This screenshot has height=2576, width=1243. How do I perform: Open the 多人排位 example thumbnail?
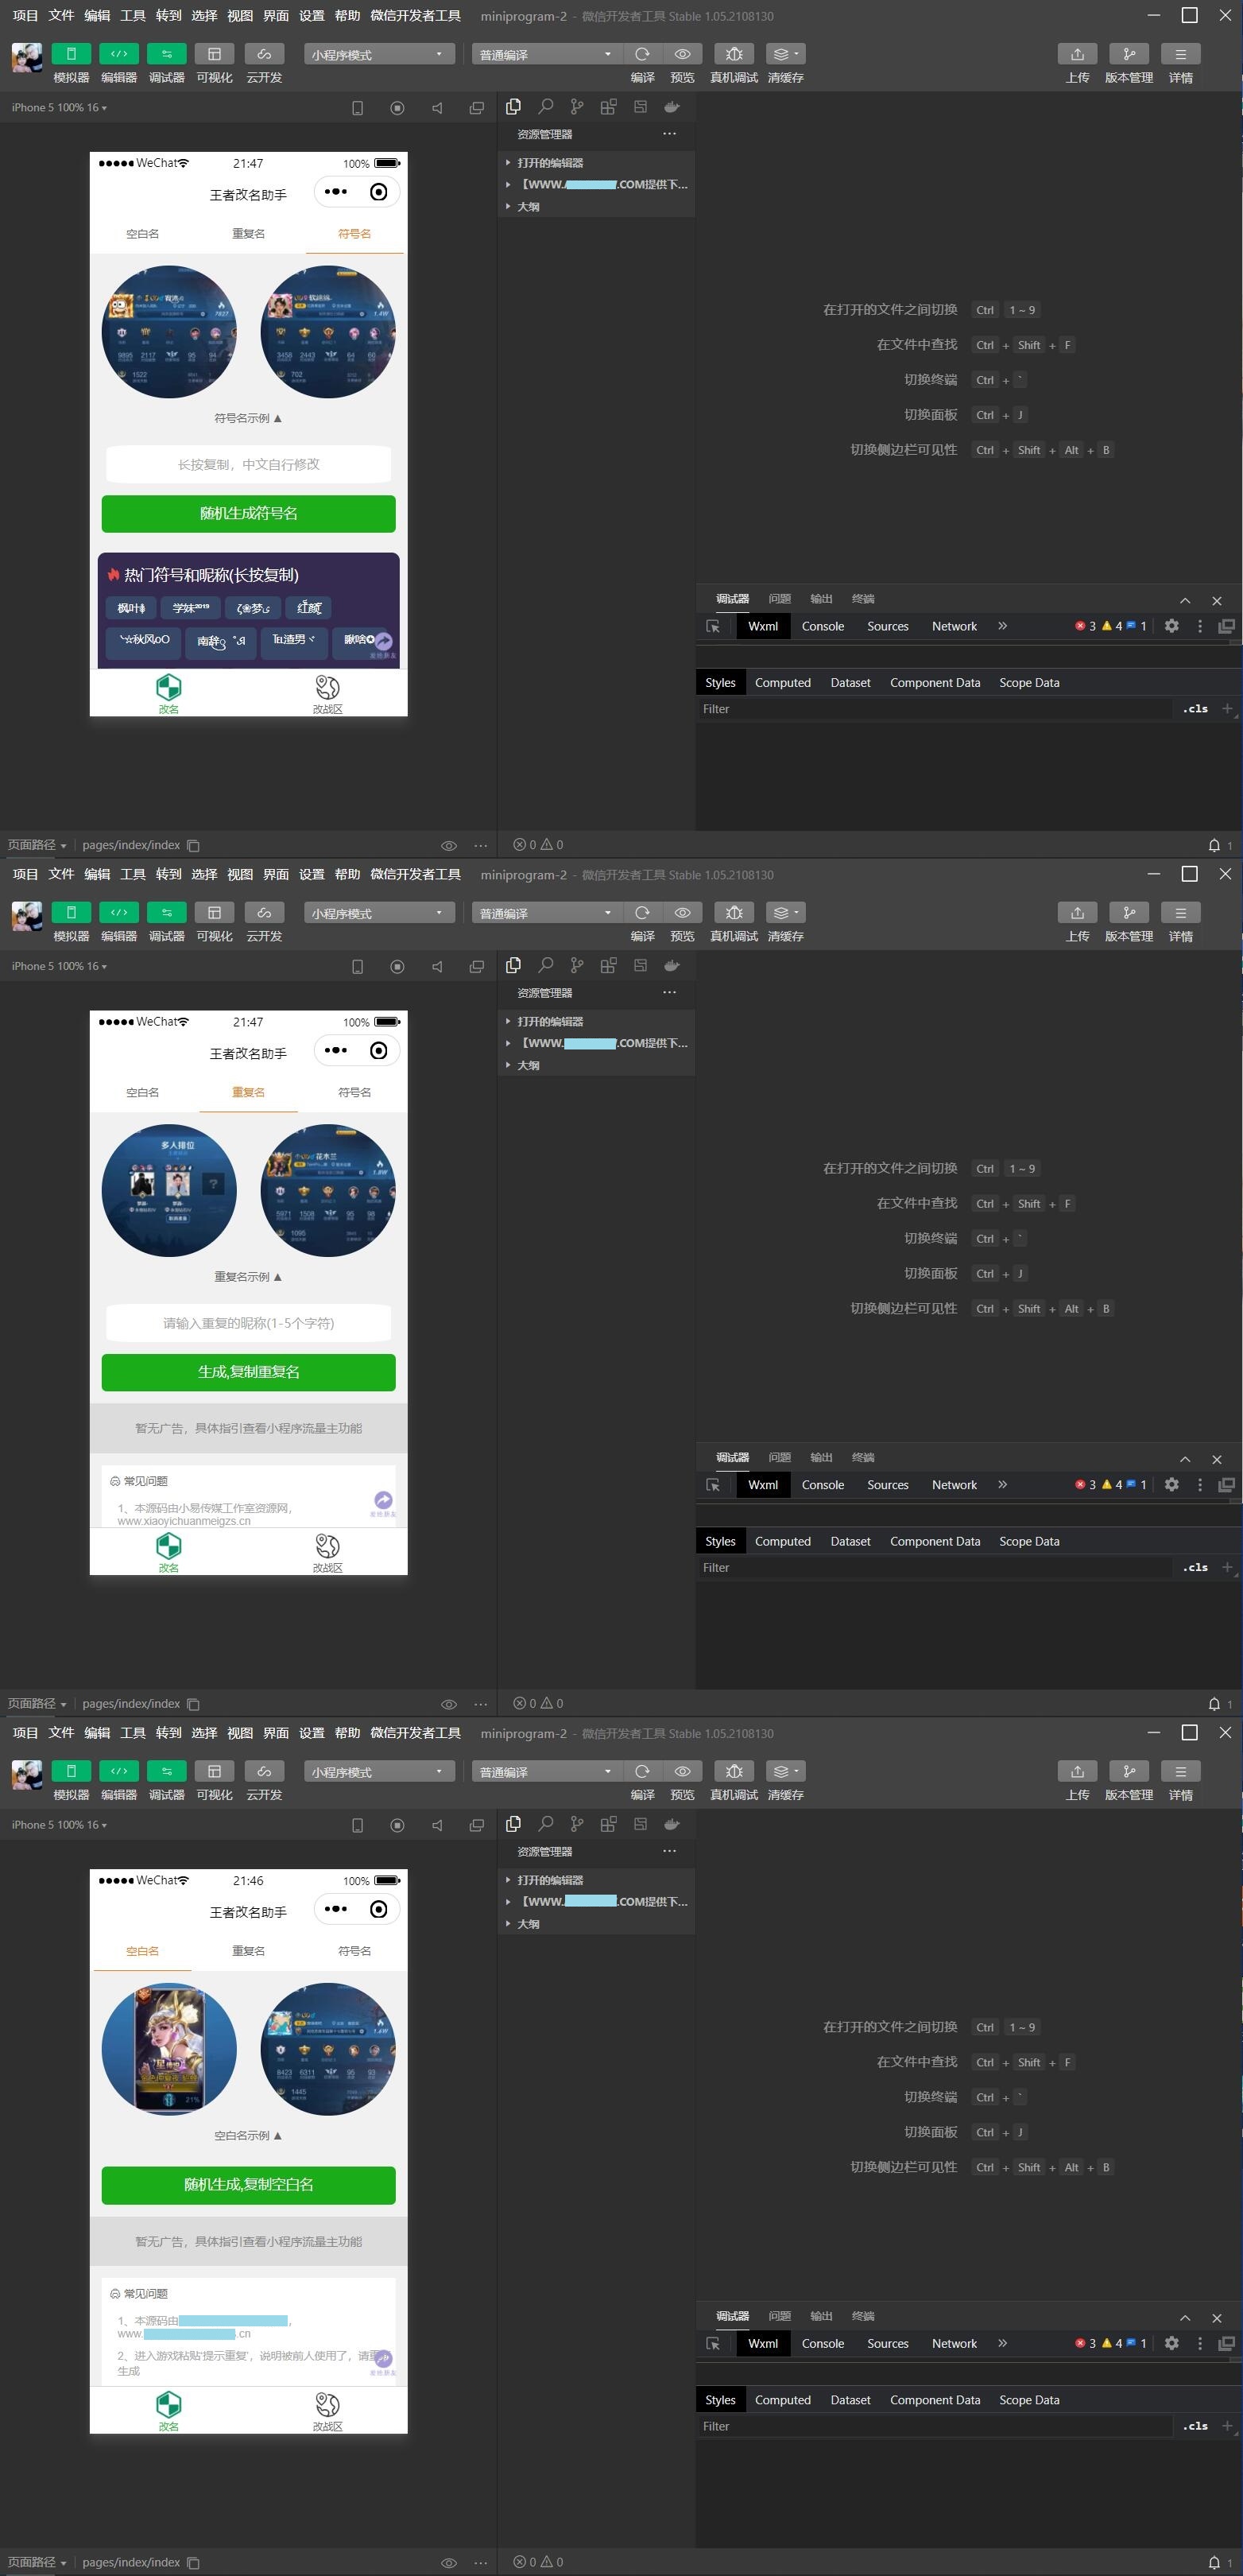click(169, 1190)
